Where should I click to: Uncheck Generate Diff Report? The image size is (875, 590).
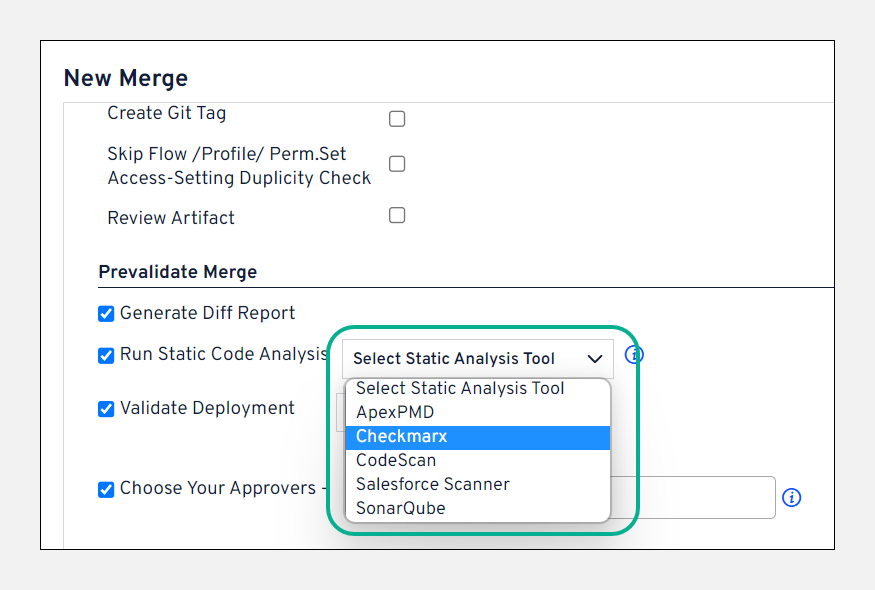106,313
